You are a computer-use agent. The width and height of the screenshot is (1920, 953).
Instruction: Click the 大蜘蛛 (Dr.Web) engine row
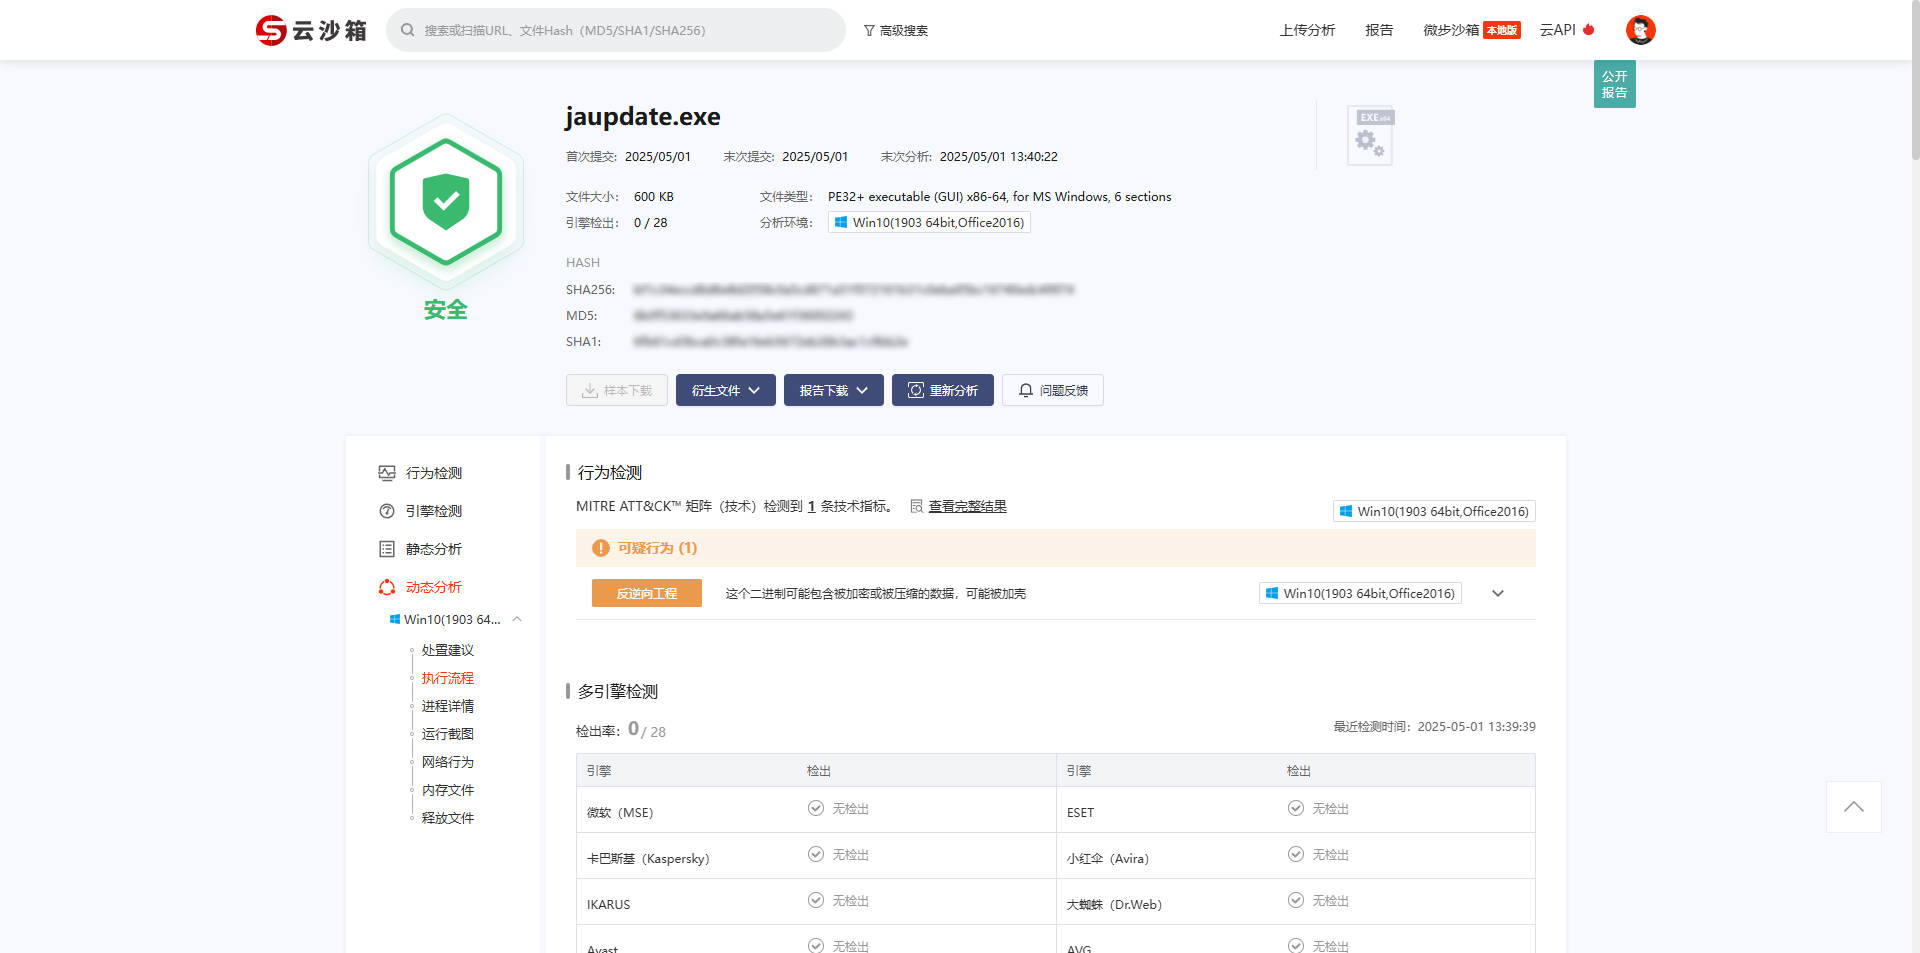(x=1296, y=902)
